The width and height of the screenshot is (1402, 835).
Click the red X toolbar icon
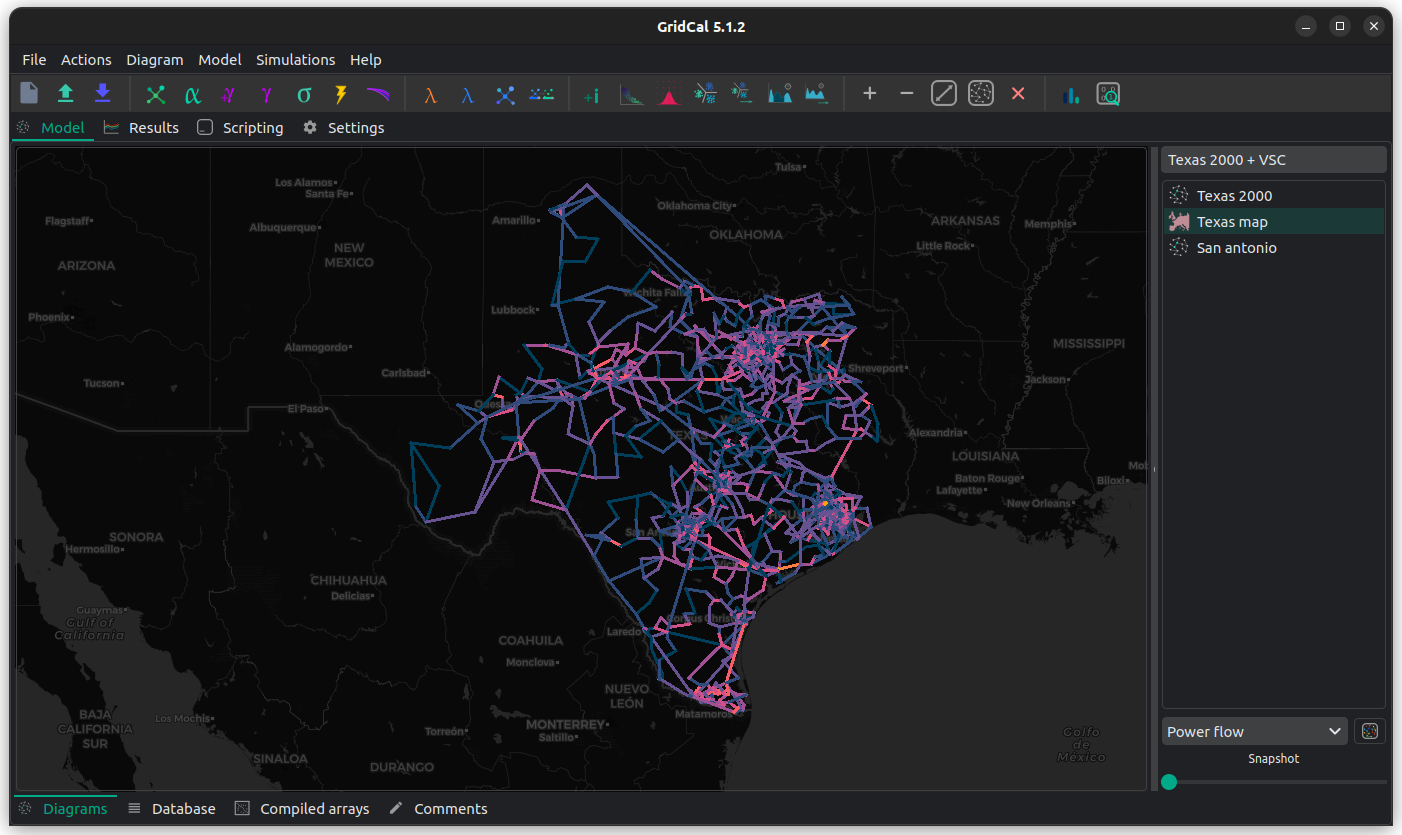click(x=1018, y=94)
